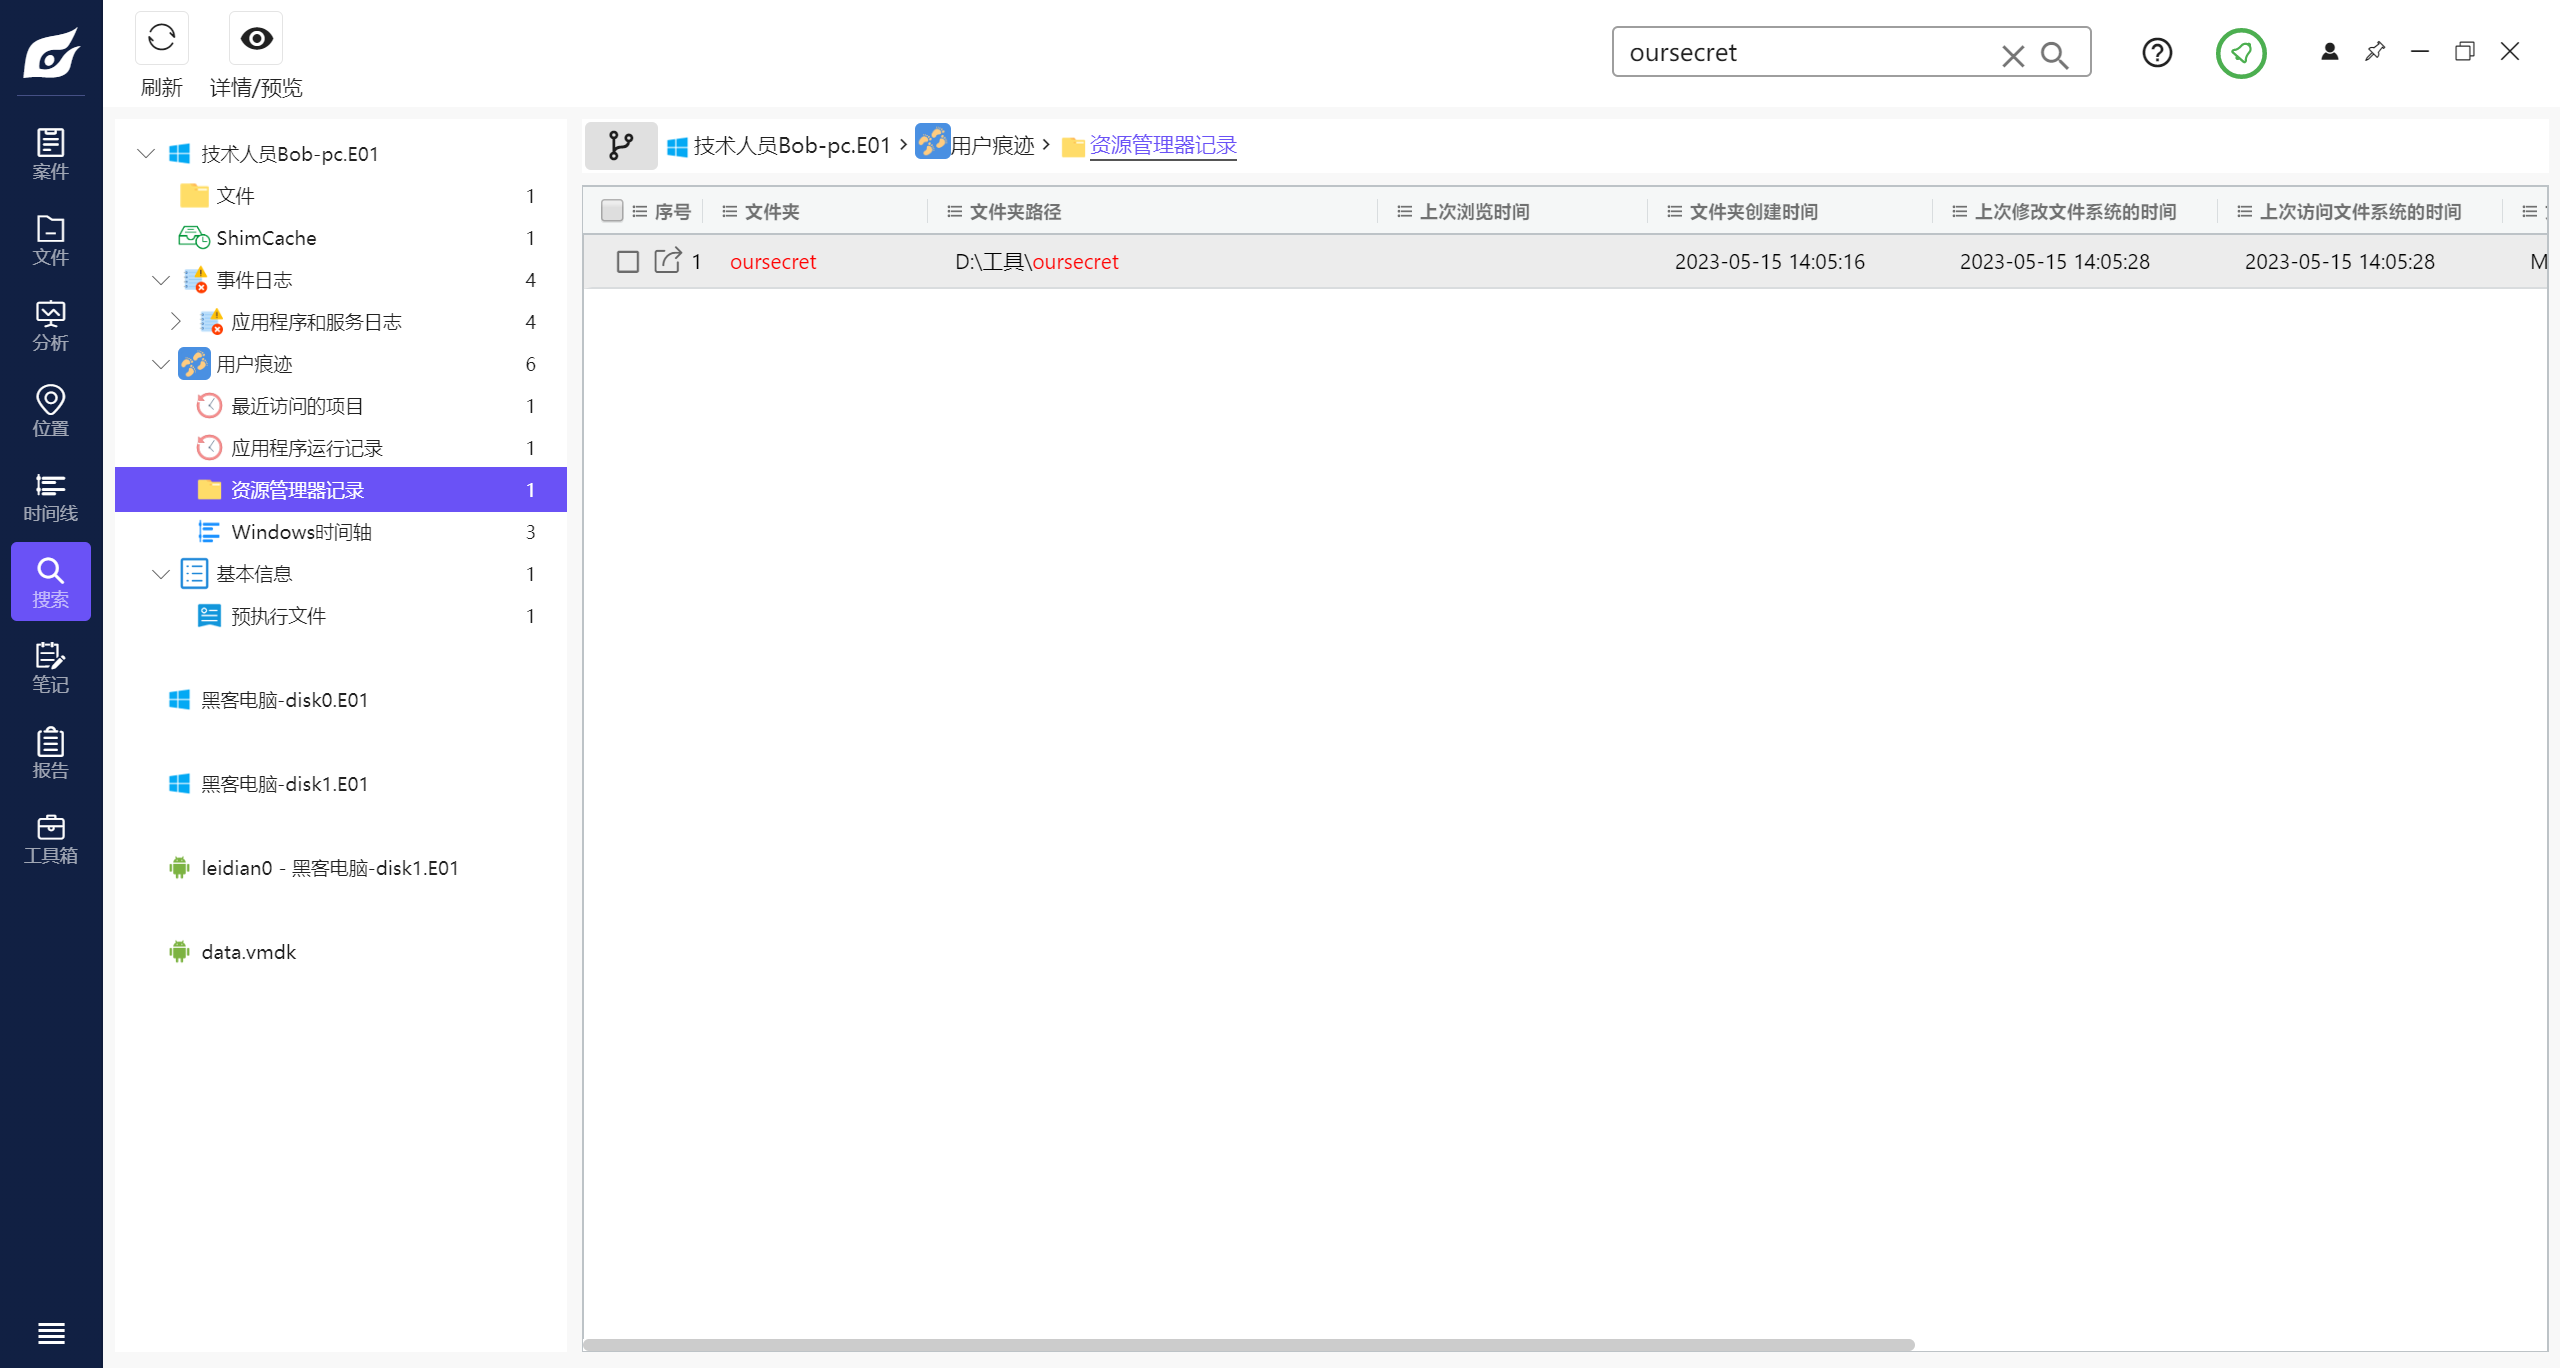Select the 分析 sidebar icon
Viewport: 2560px width, 1368px height.
(x=50, y=324)
